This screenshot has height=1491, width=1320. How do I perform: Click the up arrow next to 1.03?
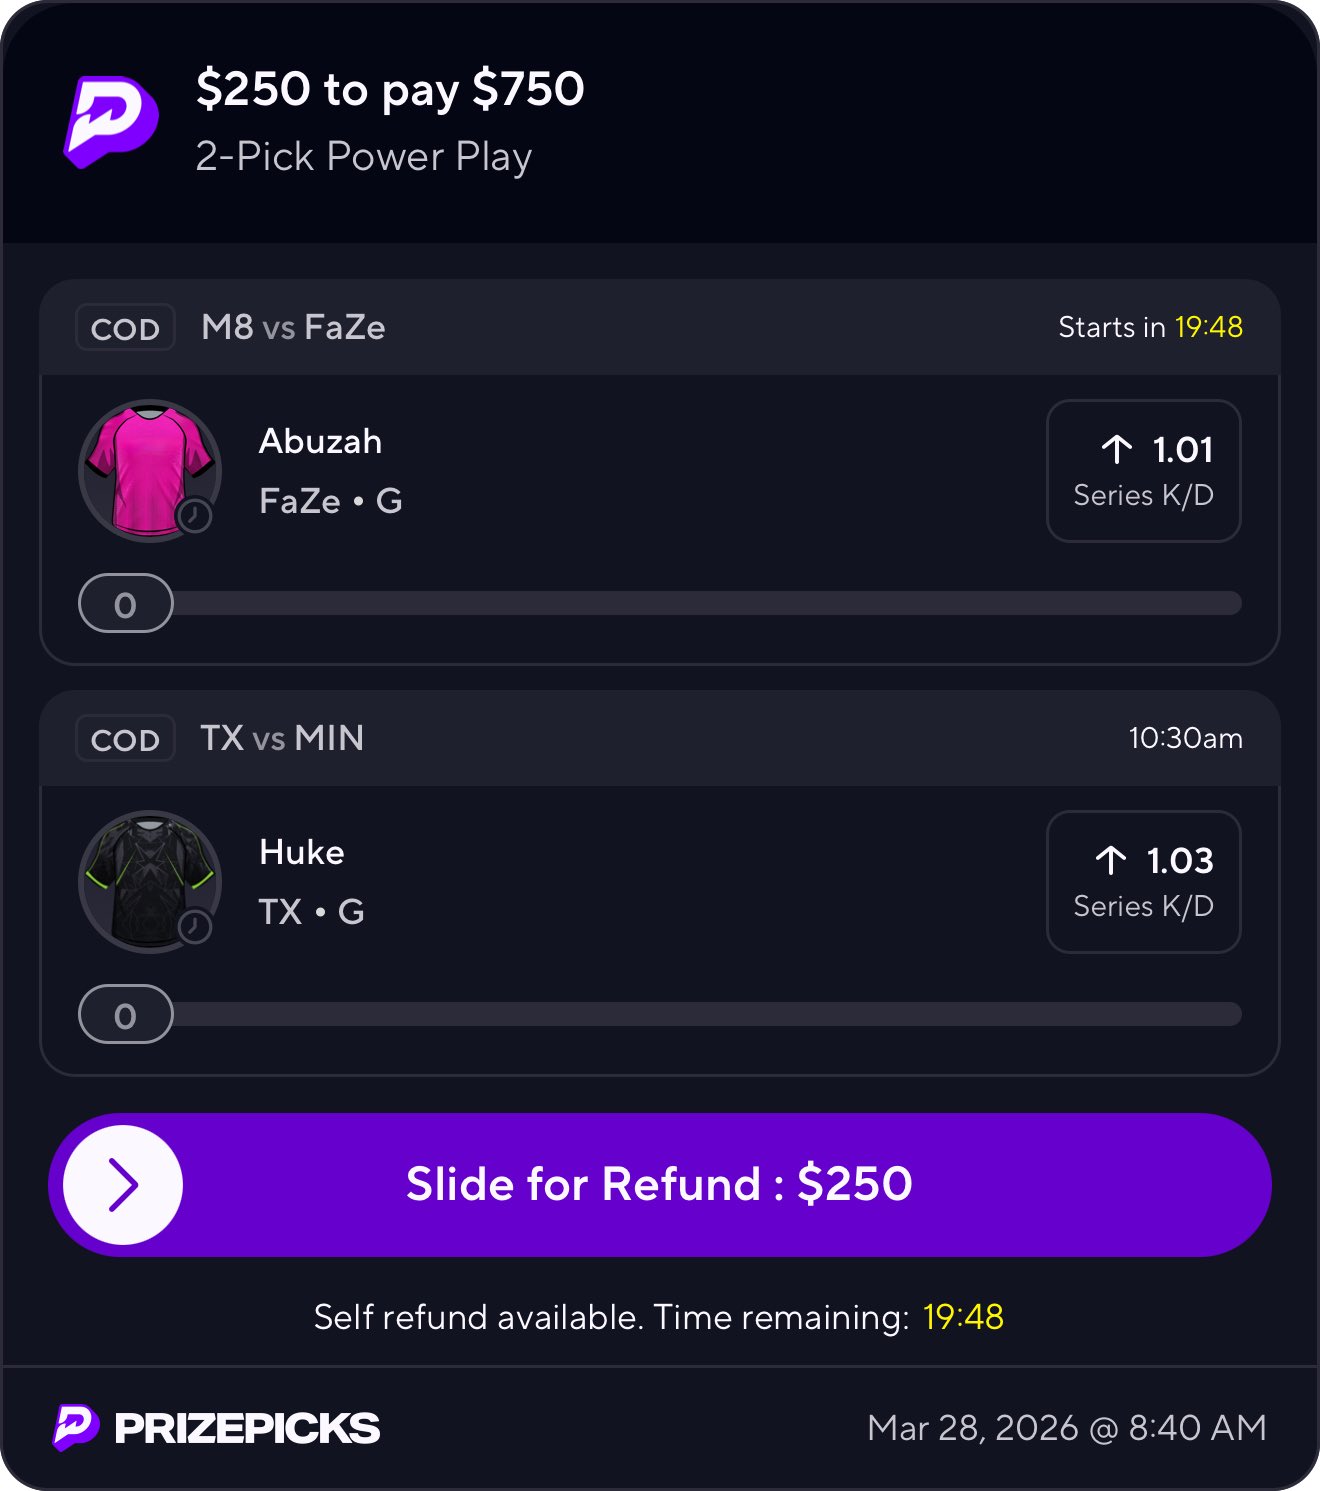[1110, 860]
